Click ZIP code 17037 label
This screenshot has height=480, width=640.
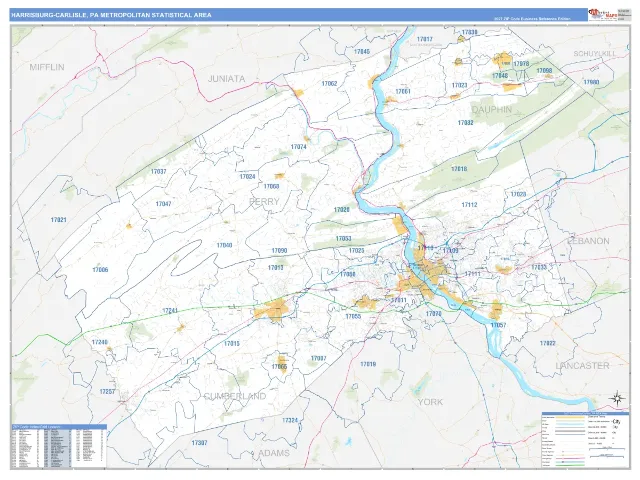coord(159,172)
